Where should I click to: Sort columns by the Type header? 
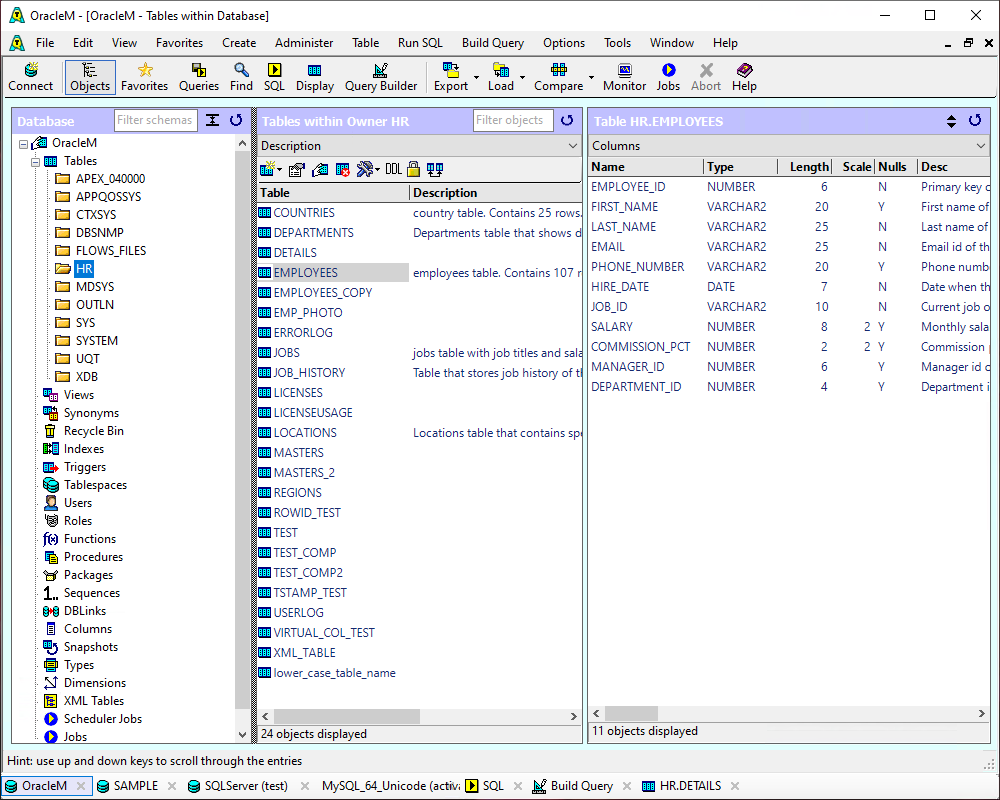coord(740,167)
